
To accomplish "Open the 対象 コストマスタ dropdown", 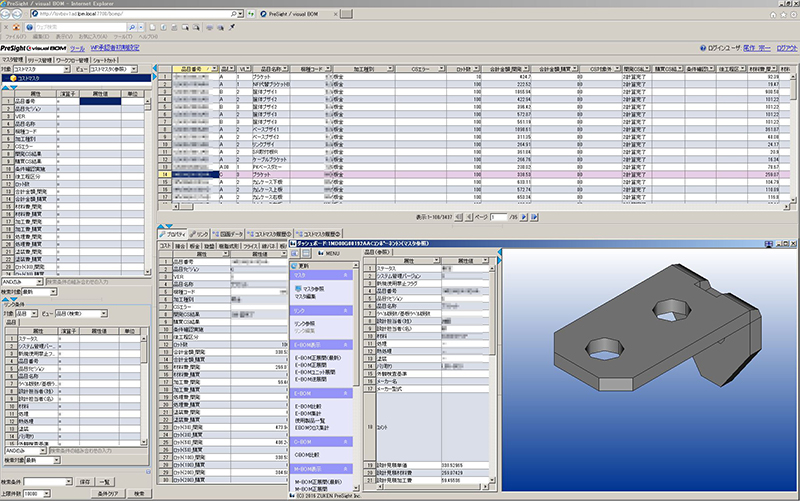I will pos(66,69).
